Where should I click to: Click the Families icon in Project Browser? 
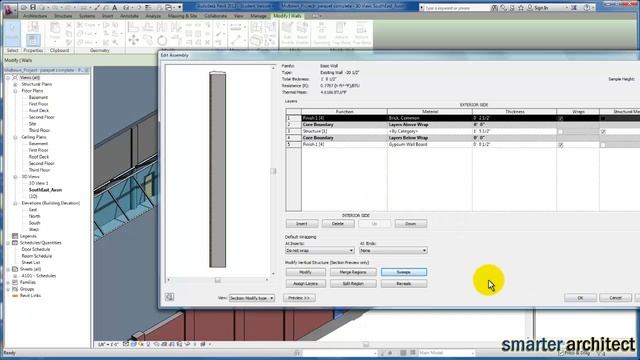coord(15,282)
